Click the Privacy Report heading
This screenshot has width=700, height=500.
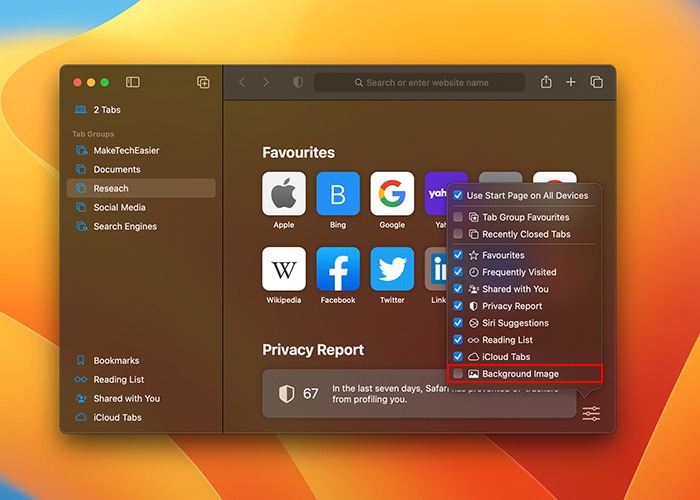click(313, 350)
